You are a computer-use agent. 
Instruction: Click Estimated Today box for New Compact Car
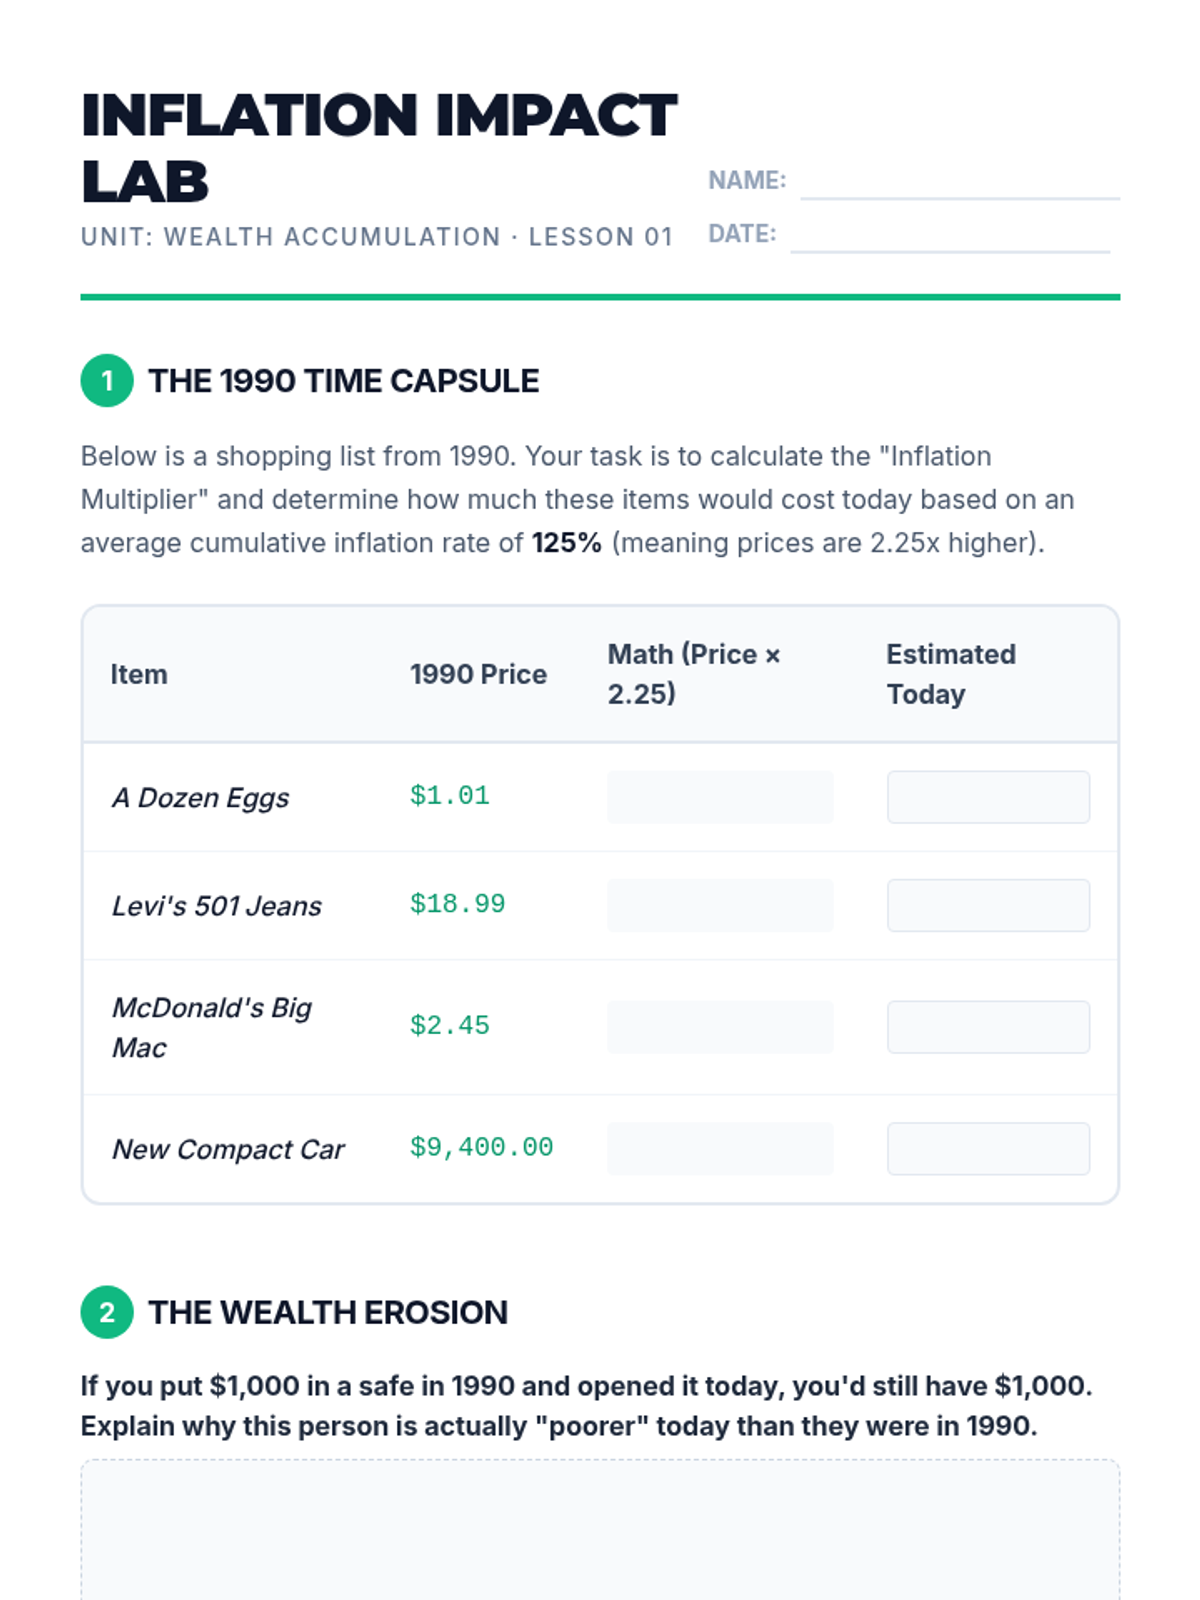tap(988, 1148)
